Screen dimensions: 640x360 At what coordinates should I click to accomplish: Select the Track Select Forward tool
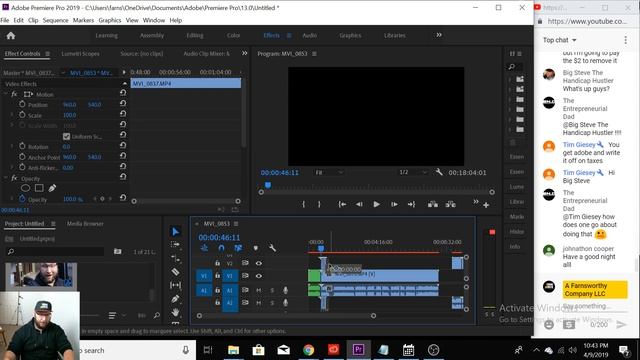tap(176, 244)
